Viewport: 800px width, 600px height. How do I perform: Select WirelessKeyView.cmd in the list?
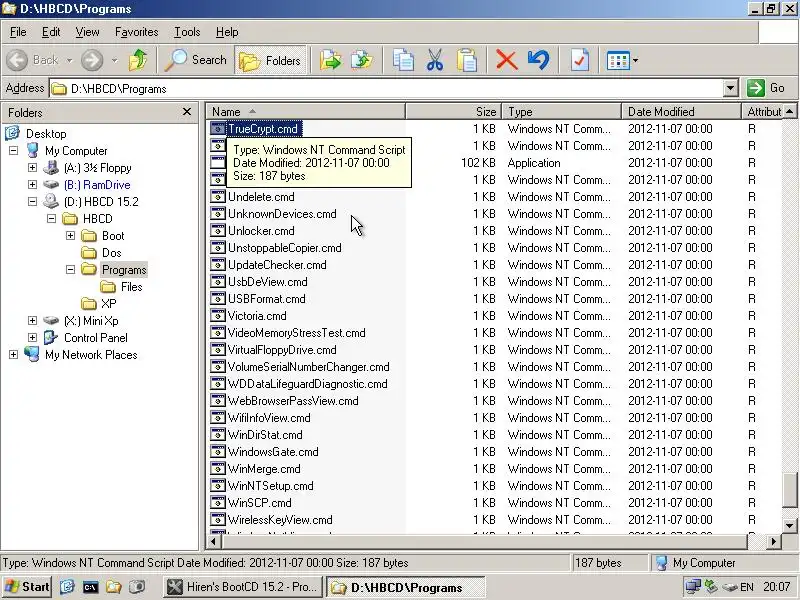point(280,519)
